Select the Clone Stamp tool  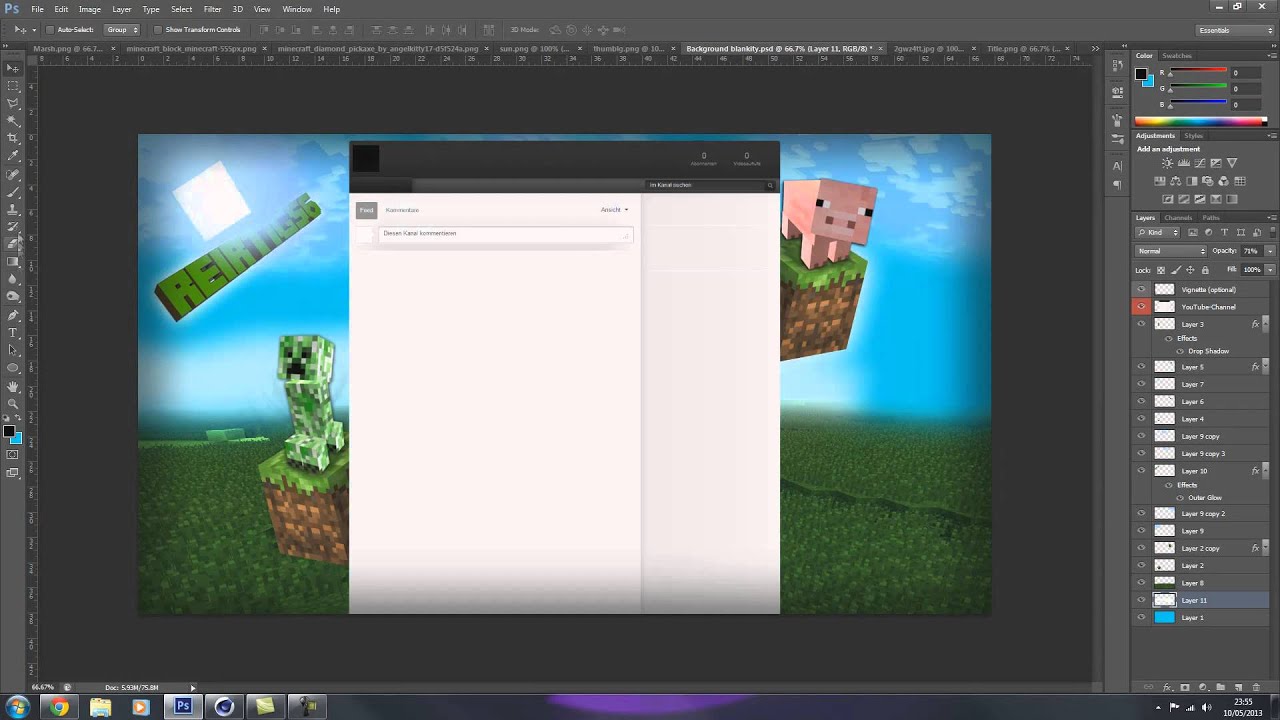[x=13, y=209]
